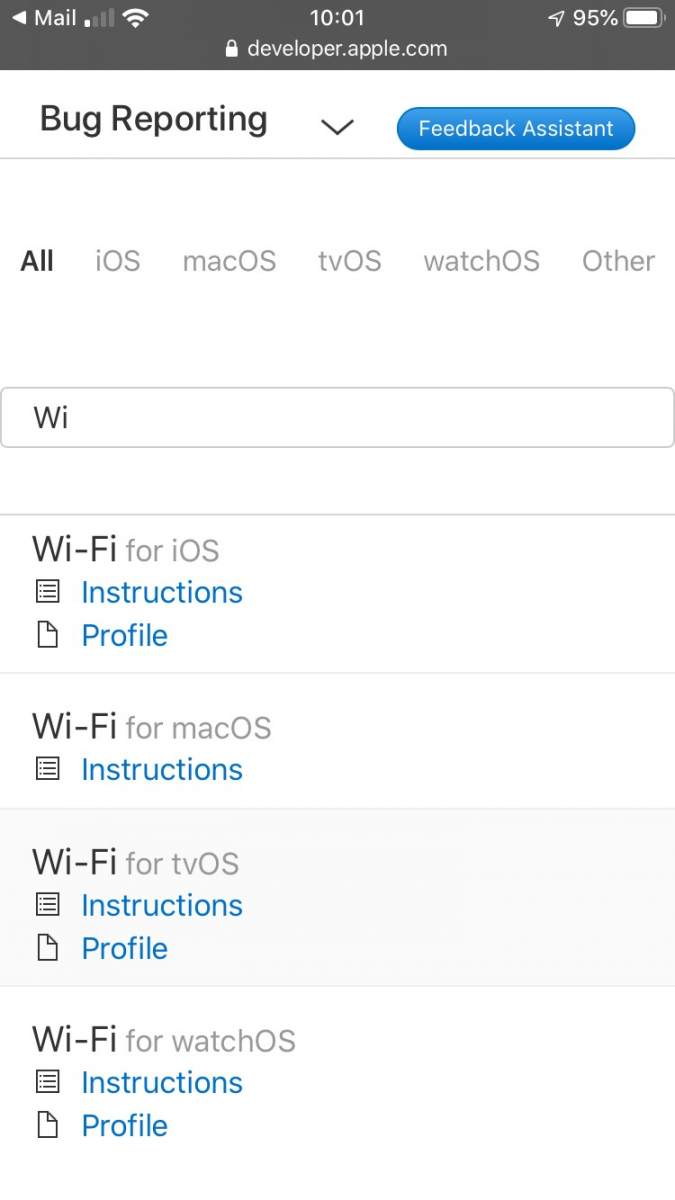This screenshot has width=675, height=1200.
Task: Open the Instructions link for Wi-Fi macOS
Action: click(x=162, y=769)
